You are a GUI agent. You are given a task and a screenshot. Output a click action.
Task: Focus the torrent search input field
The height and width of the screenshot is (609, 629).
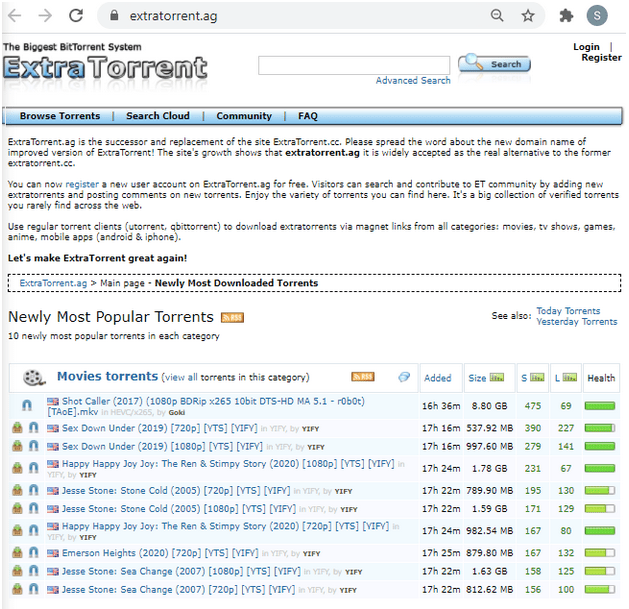tap(354, 65)
